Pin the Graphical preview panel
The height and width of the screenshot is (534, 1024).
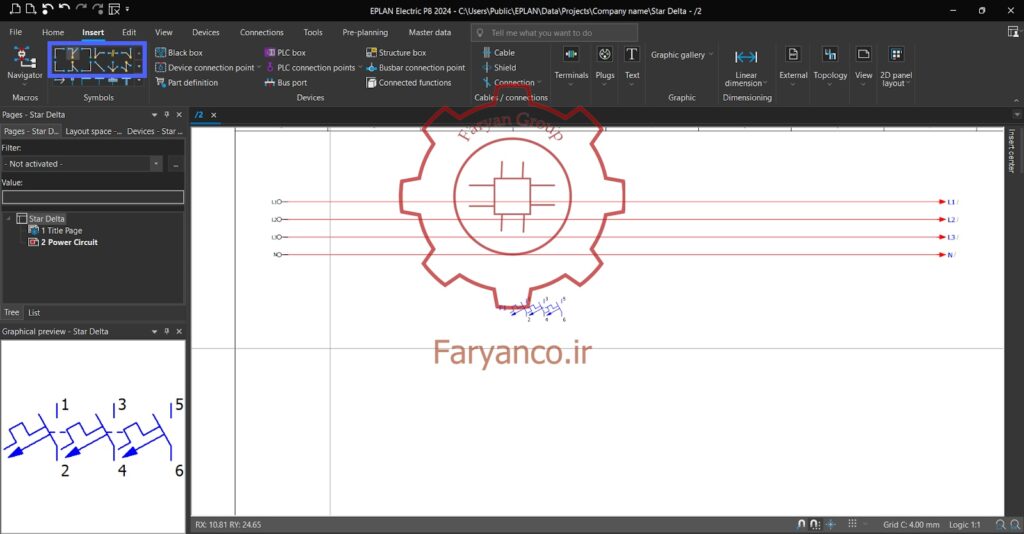[x=167, y=331]
